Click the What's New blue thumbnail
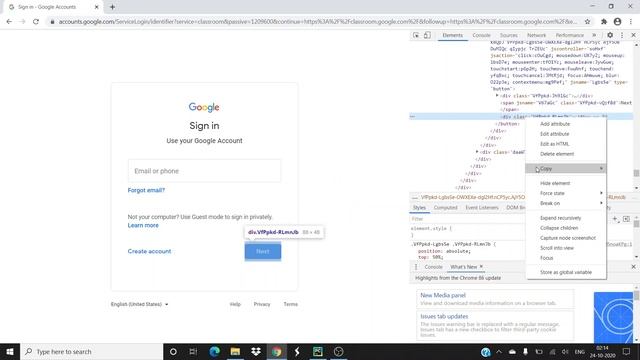The image size is (640, 360). click(x=613, y=317)
